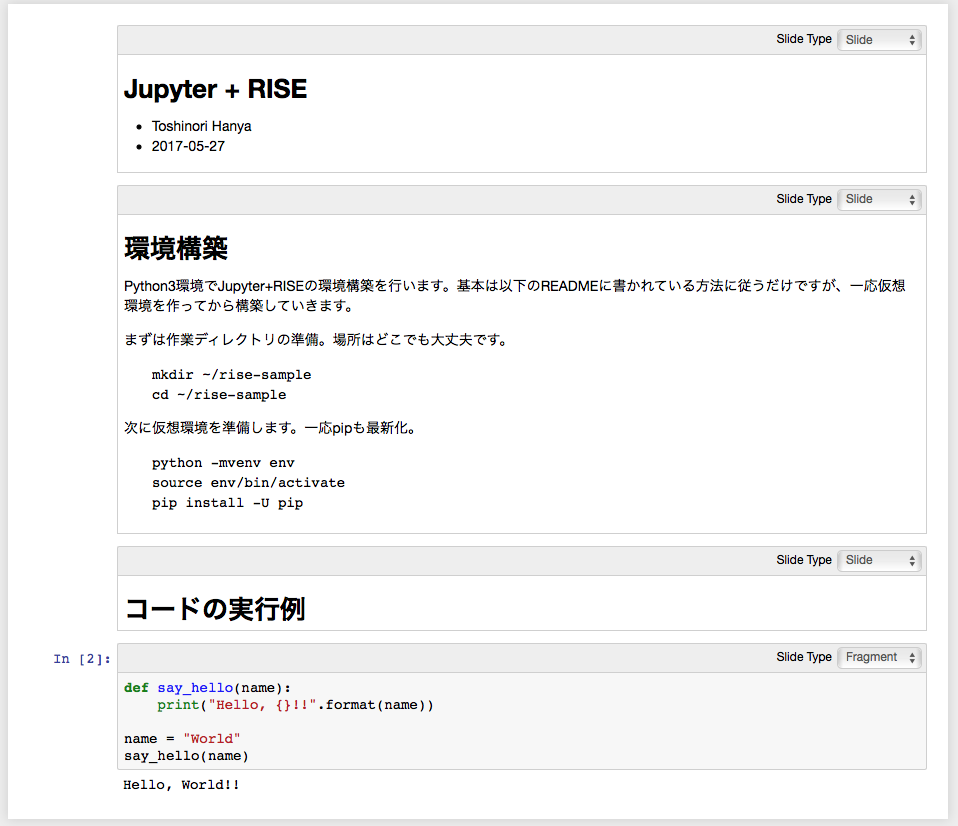Click the source env/bin/activate line
This screenshot has width=958, height=826.
[x=248, y=483]
